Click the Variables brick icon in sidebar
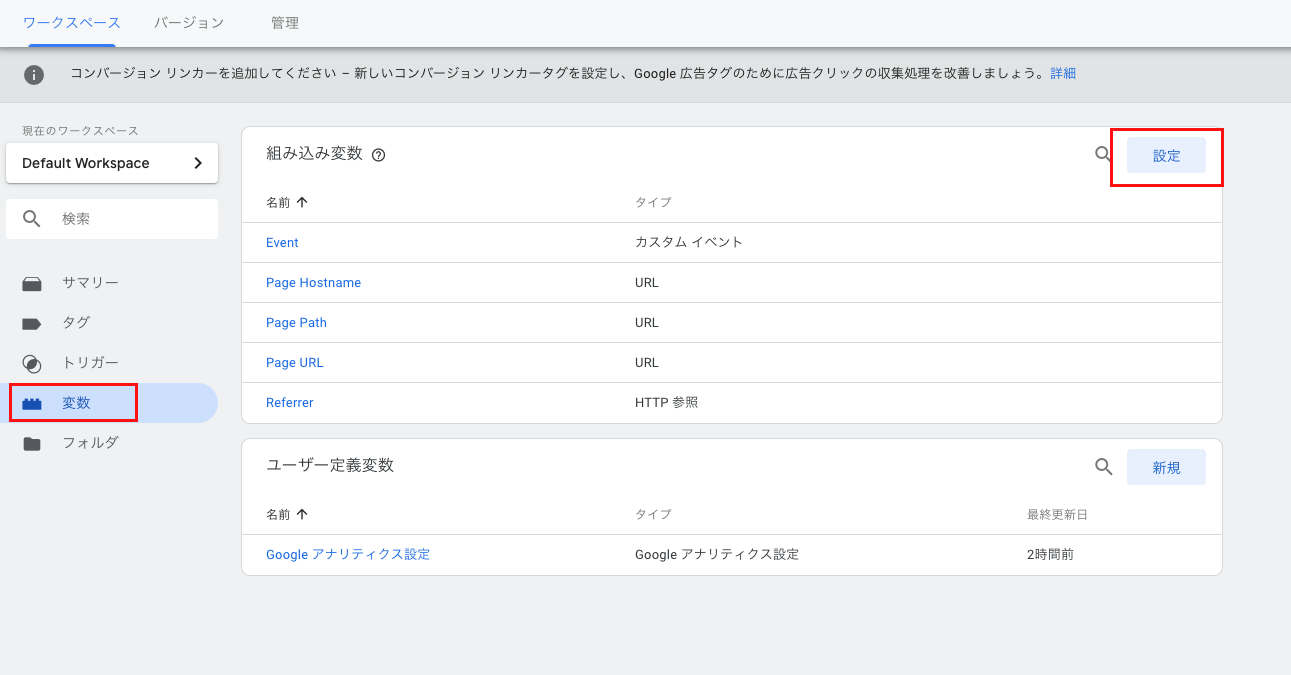The height and width of the screenshot is (675, 1291). coord(32,403)
